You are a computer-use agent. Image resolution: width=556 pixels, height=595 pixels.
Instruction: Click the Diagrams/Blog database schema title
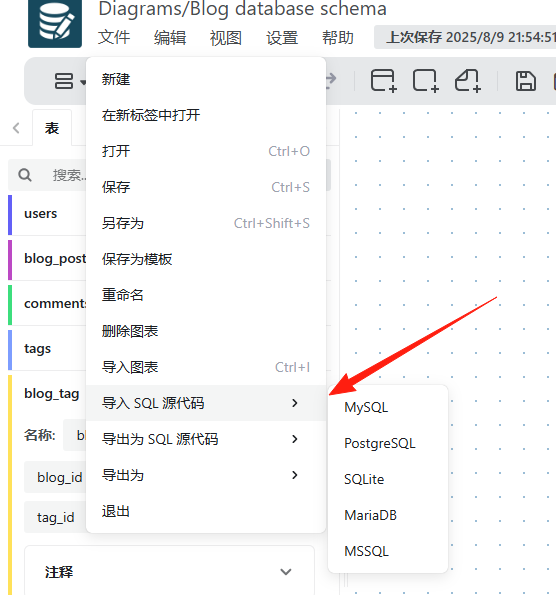coord(243,8)
